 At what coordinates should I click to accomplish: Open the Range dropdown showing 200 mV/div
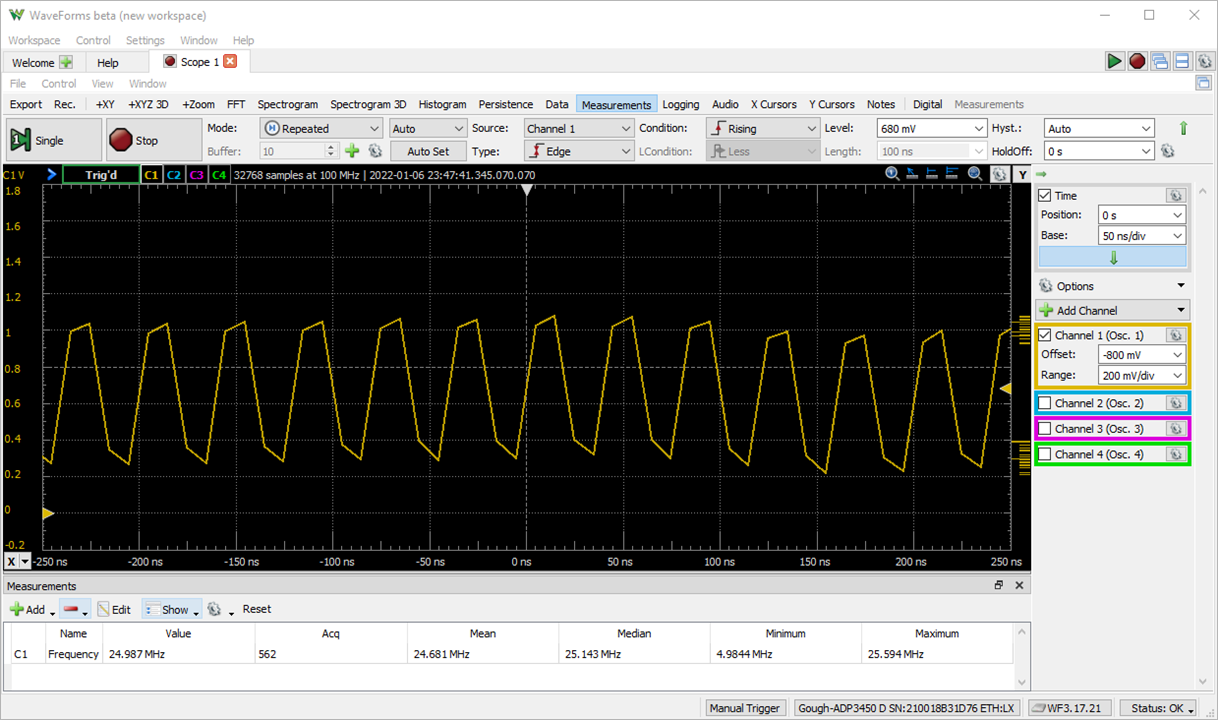point(1141,376)
